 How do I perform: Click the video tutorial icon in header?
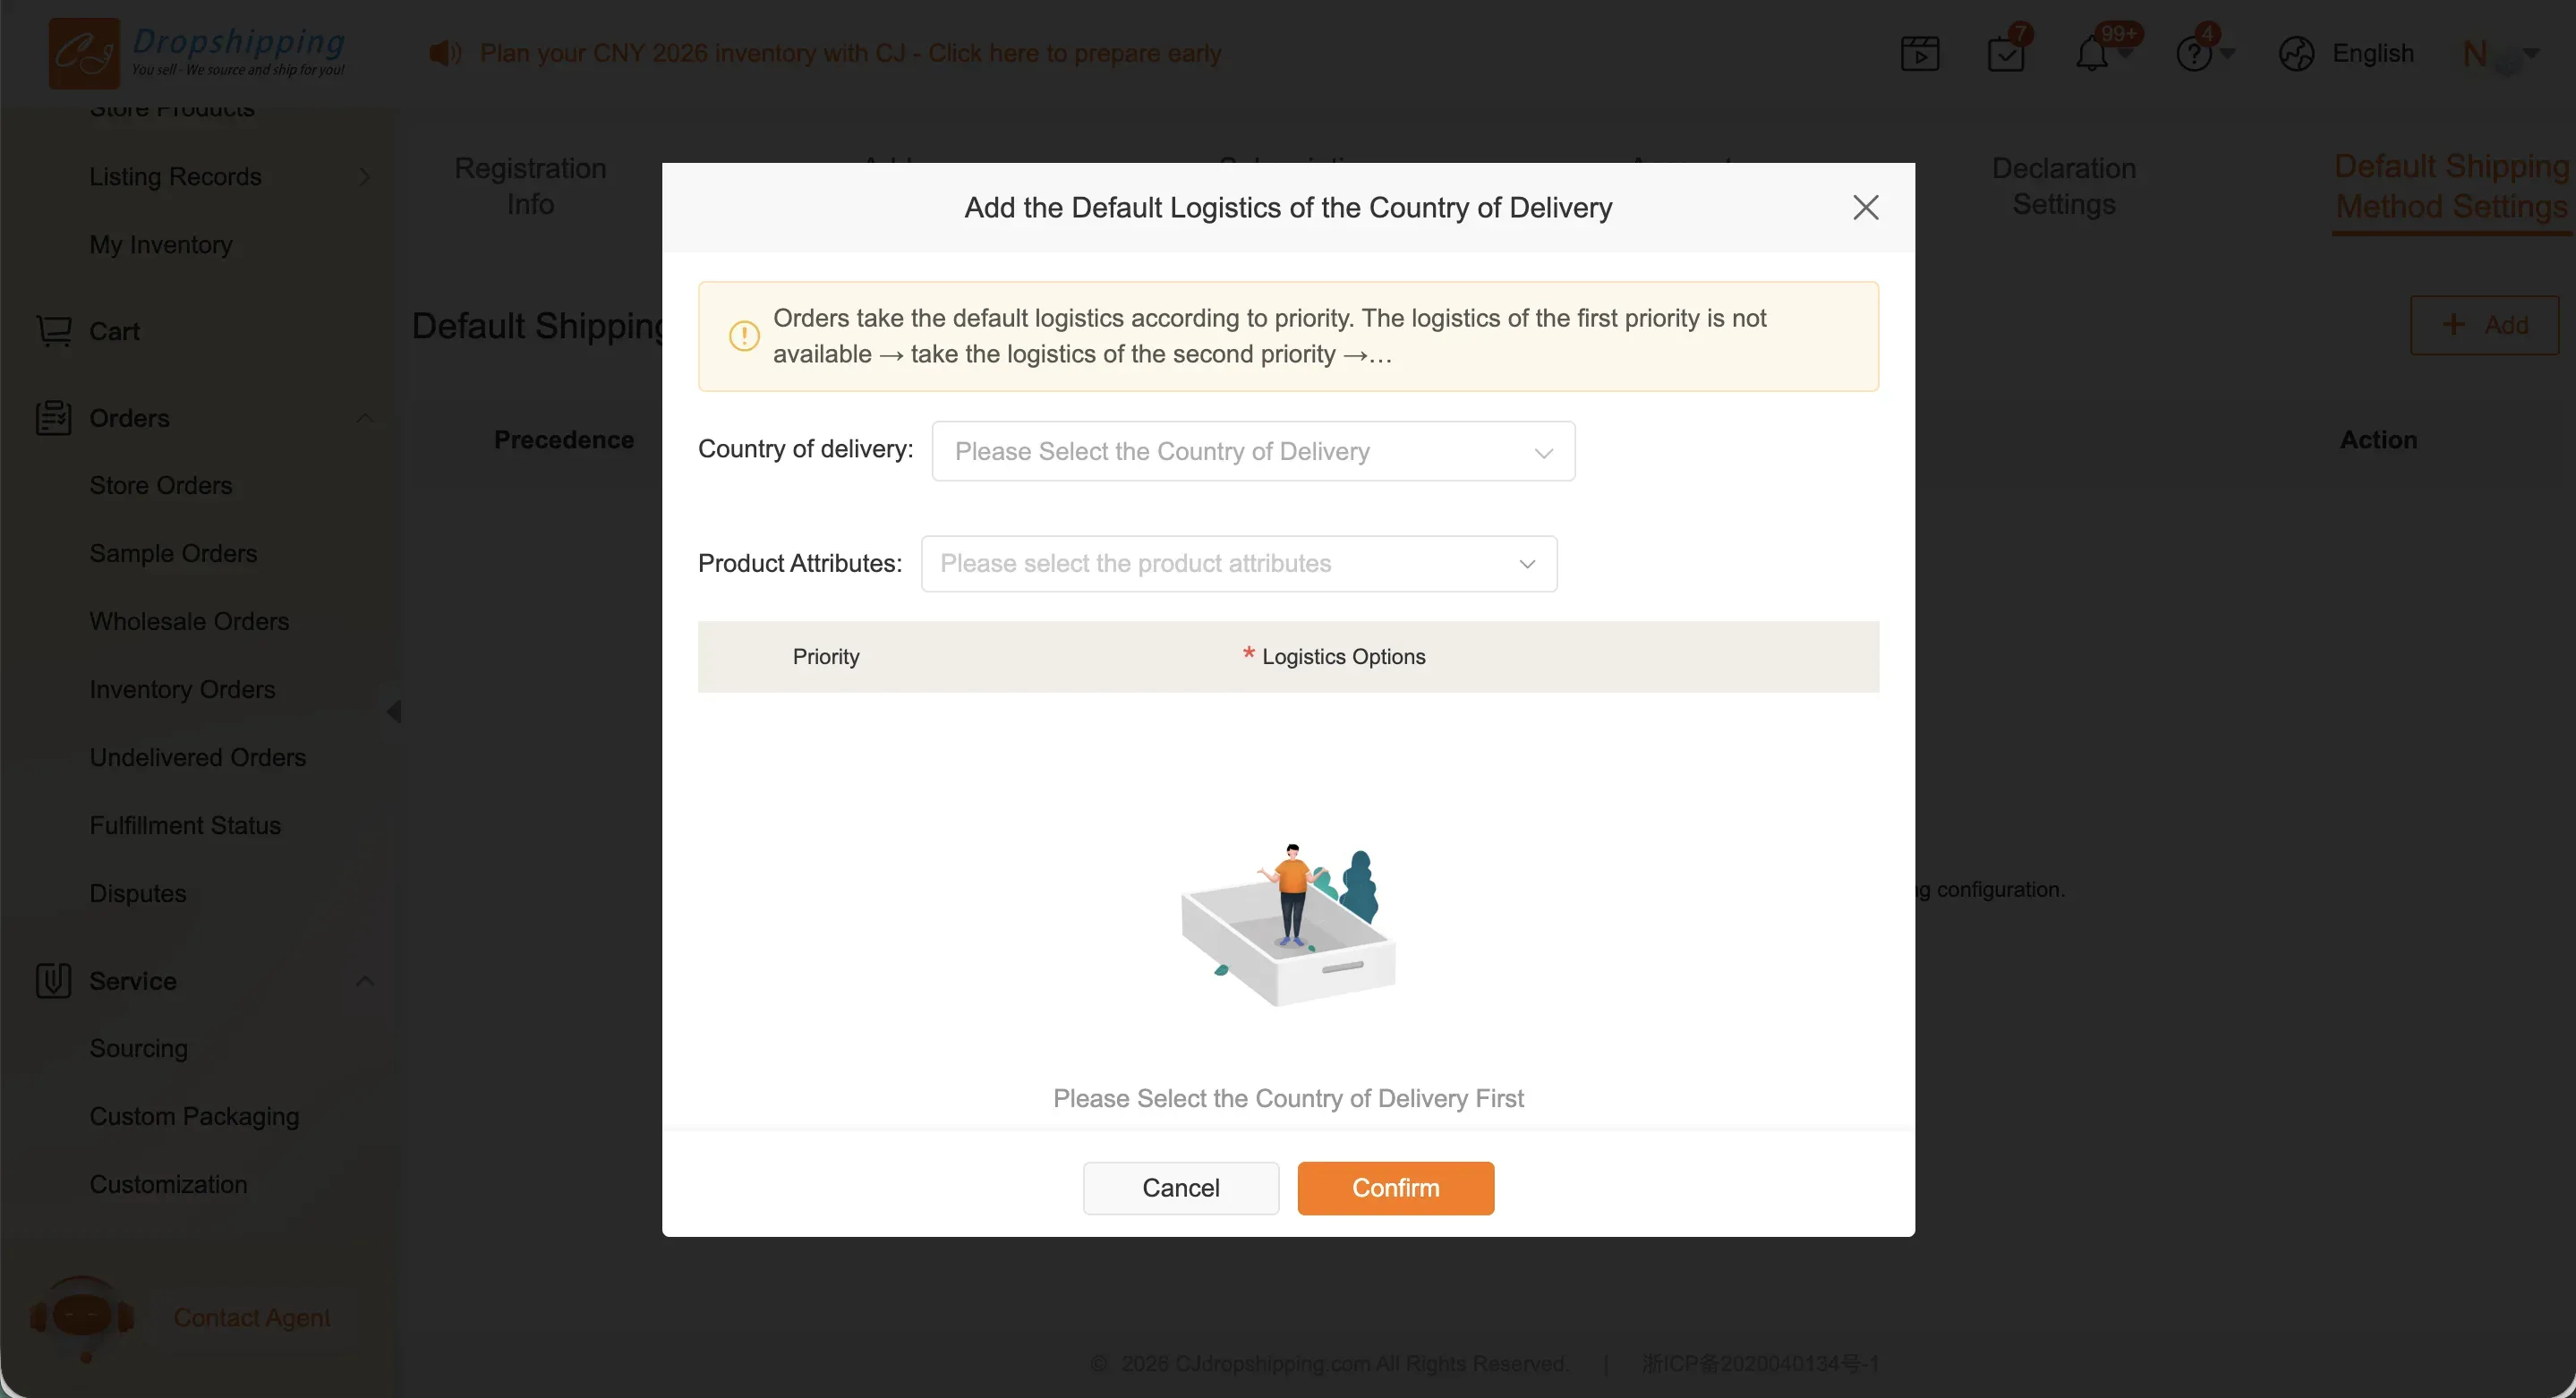point(1919,54)
